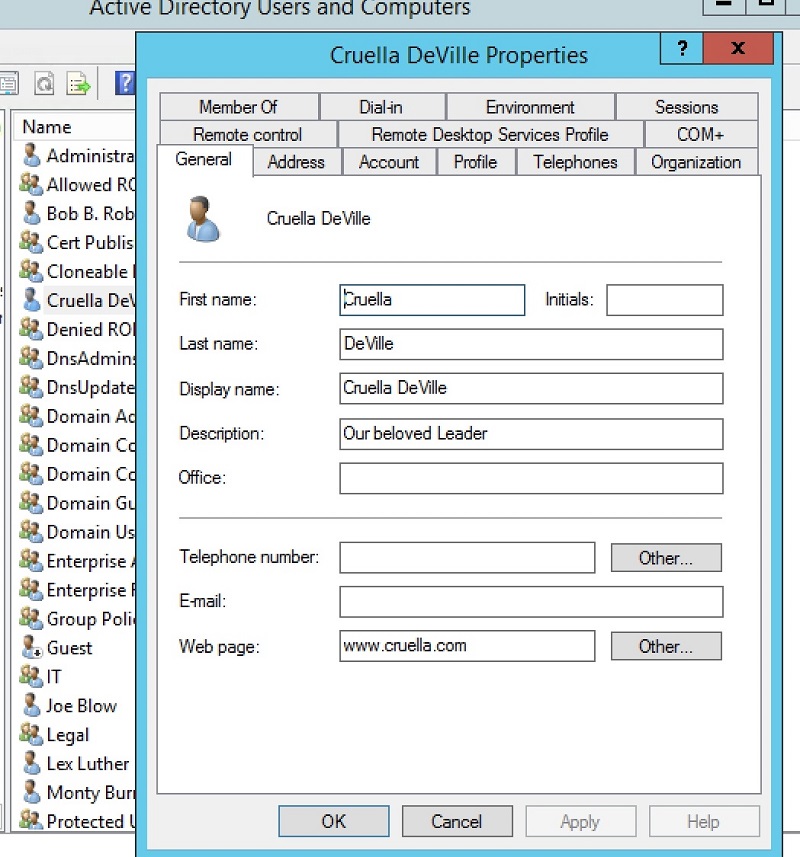Viewport: 800px width, 857px height.
Task: Click Other button next to Web page
Action: coord(666,646)
